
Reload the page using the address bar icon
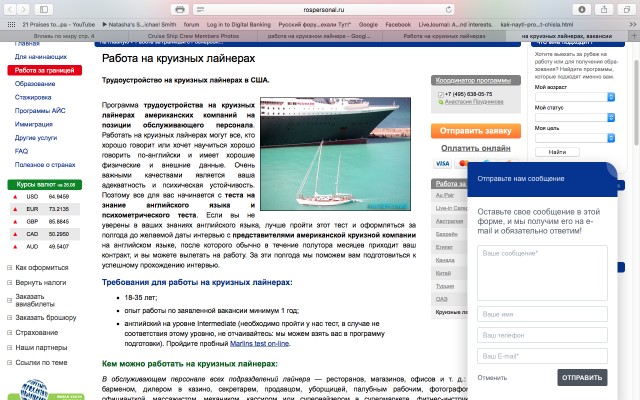click(x=449, y=8)
